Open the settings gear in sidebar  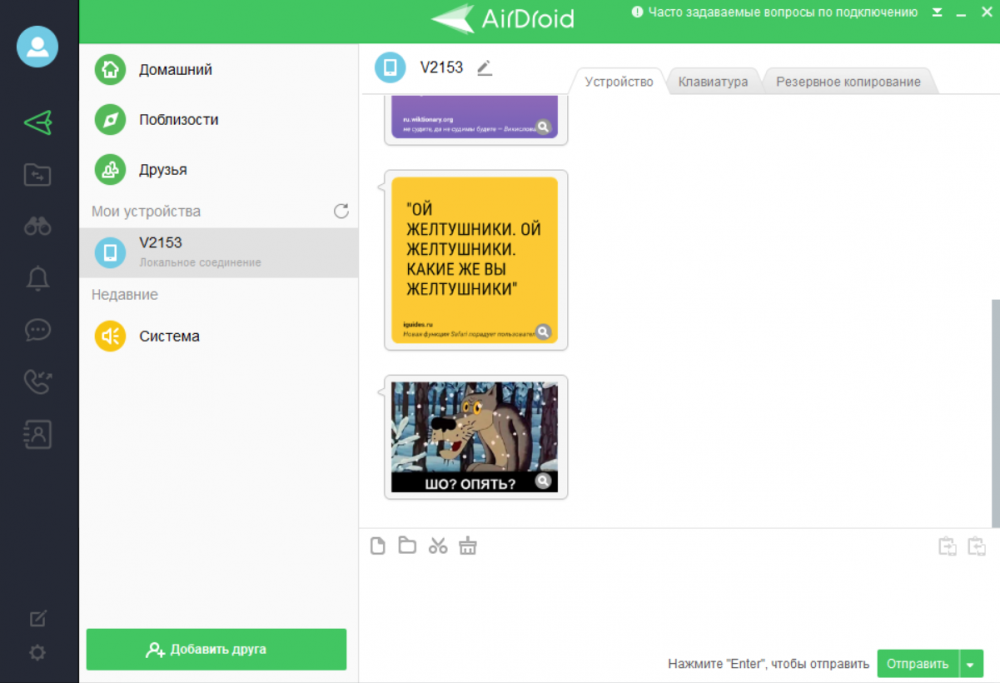point(38,652)
